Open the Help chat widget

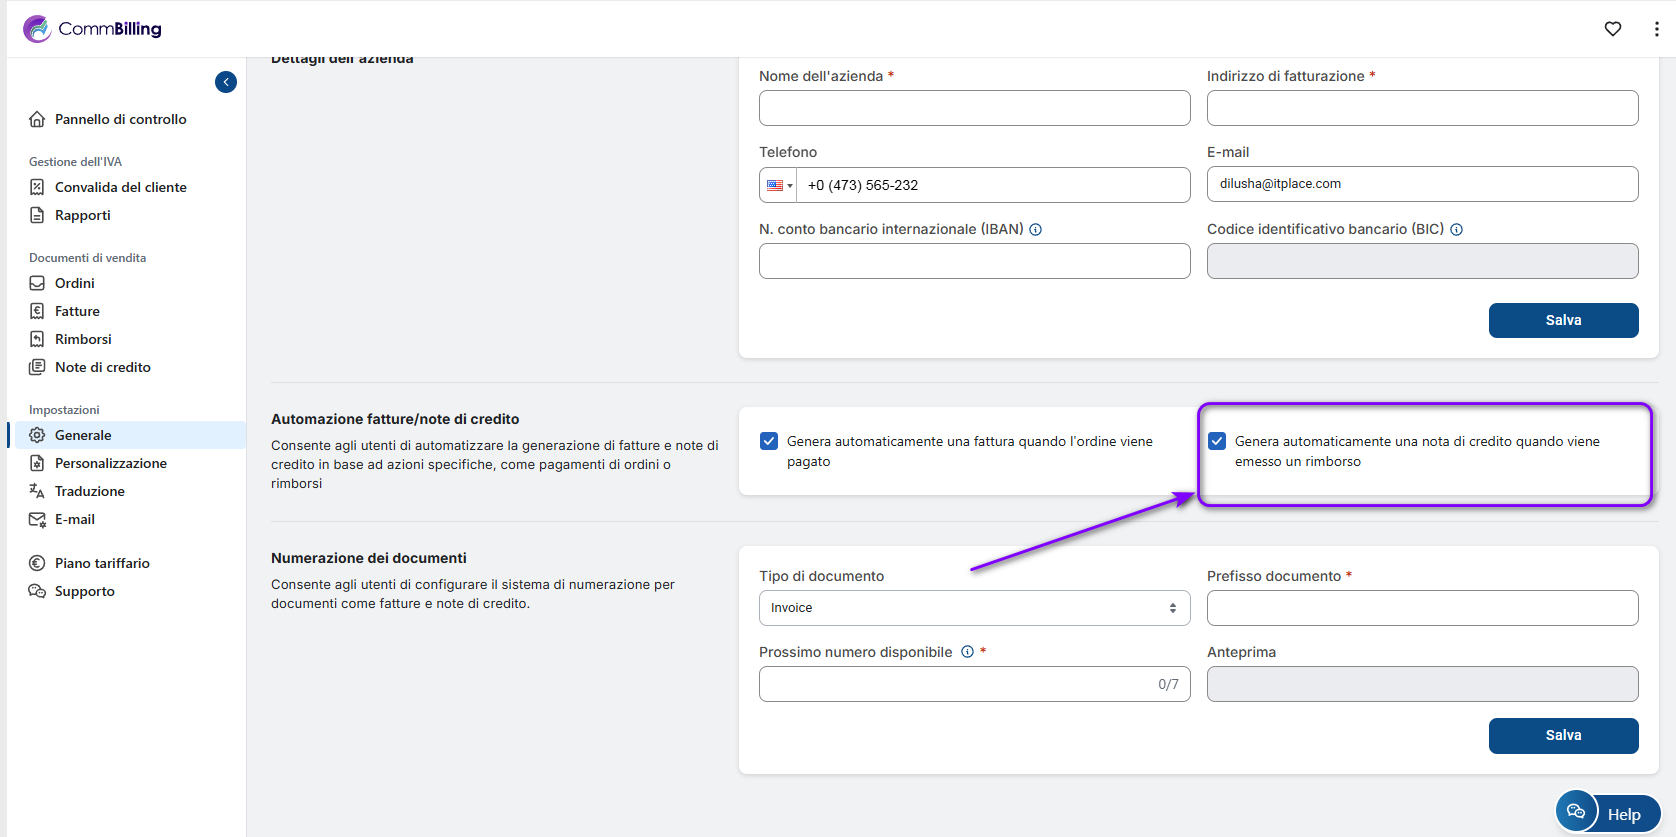click(x=1608, y=813)
